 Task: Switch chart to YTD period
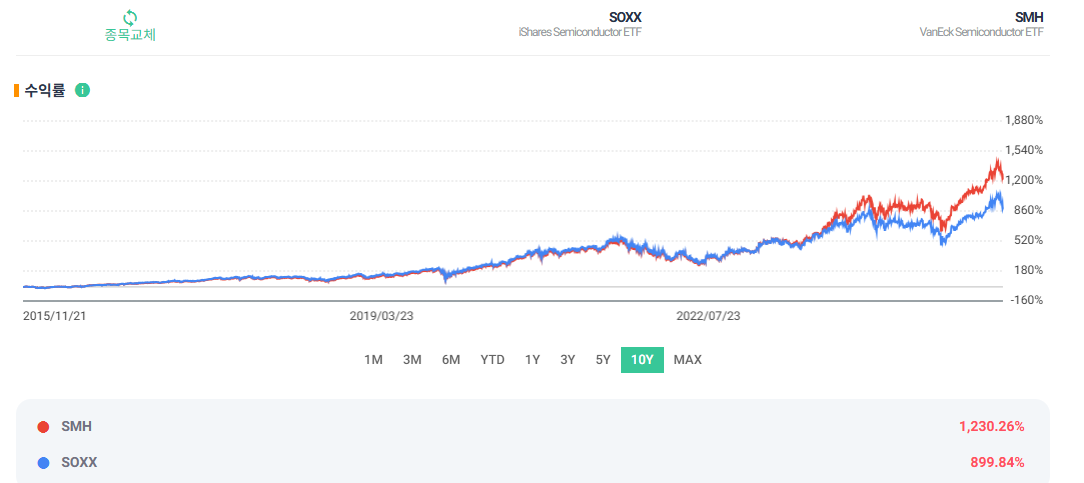(493, 359)
